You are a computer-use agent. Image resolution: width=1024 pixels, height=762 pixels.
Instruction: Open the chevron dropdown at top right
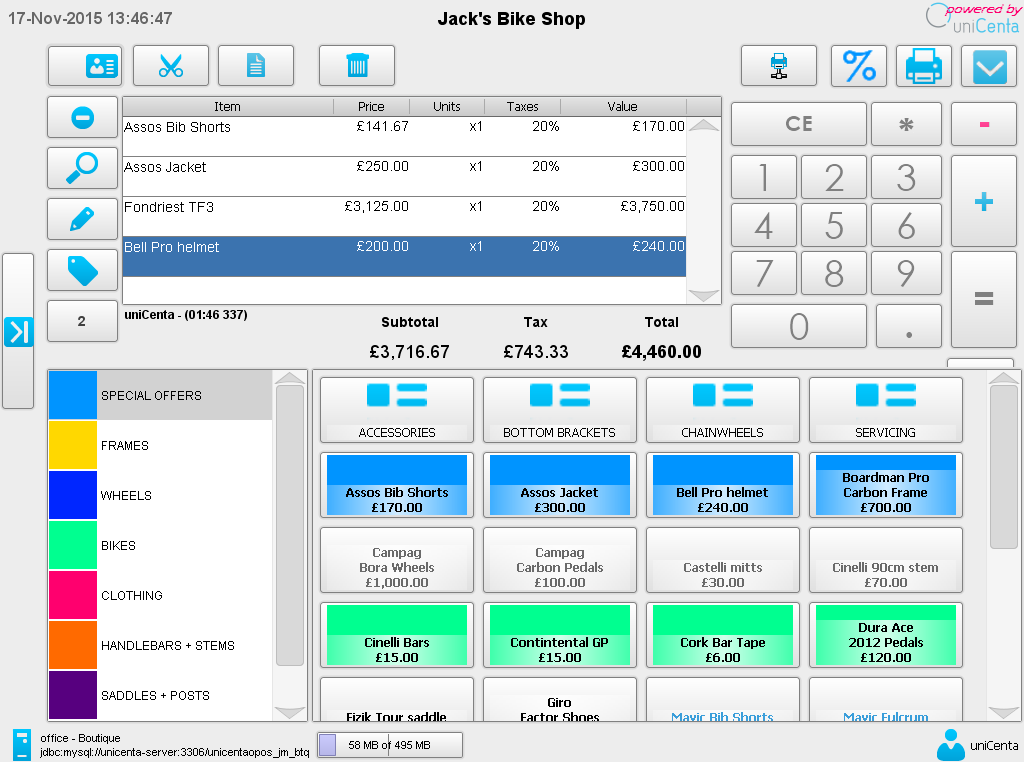(989, 65)
